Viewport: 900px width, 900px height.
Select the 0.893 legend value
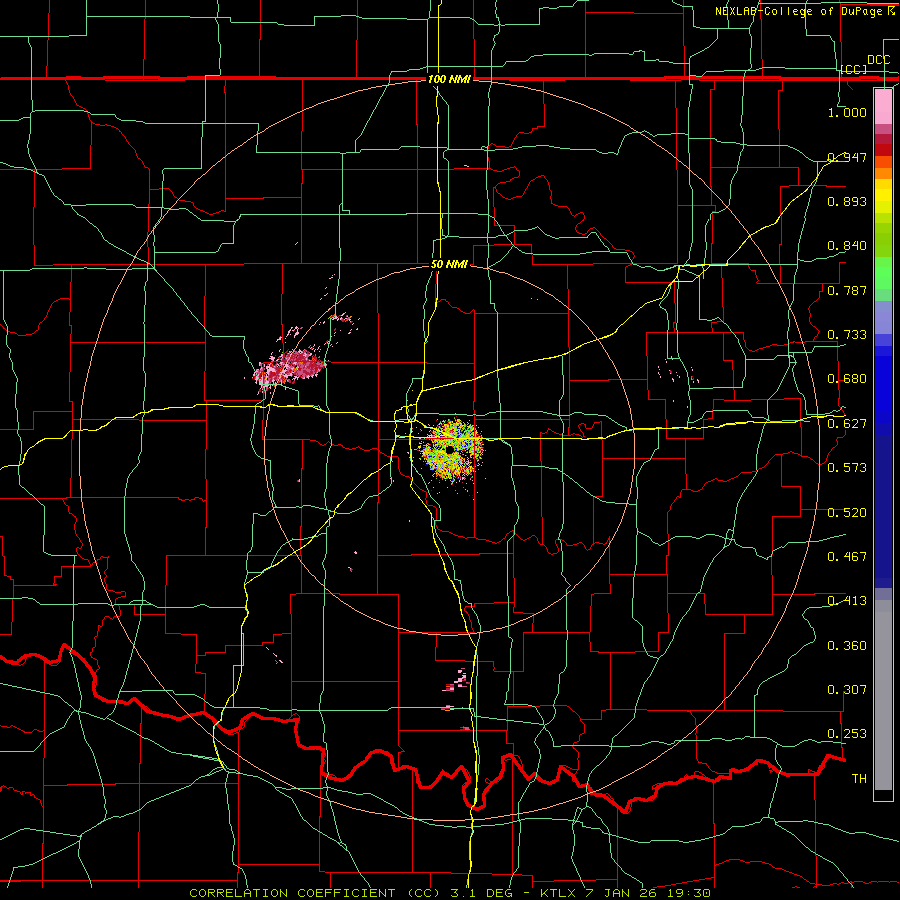tap(847, 201)
